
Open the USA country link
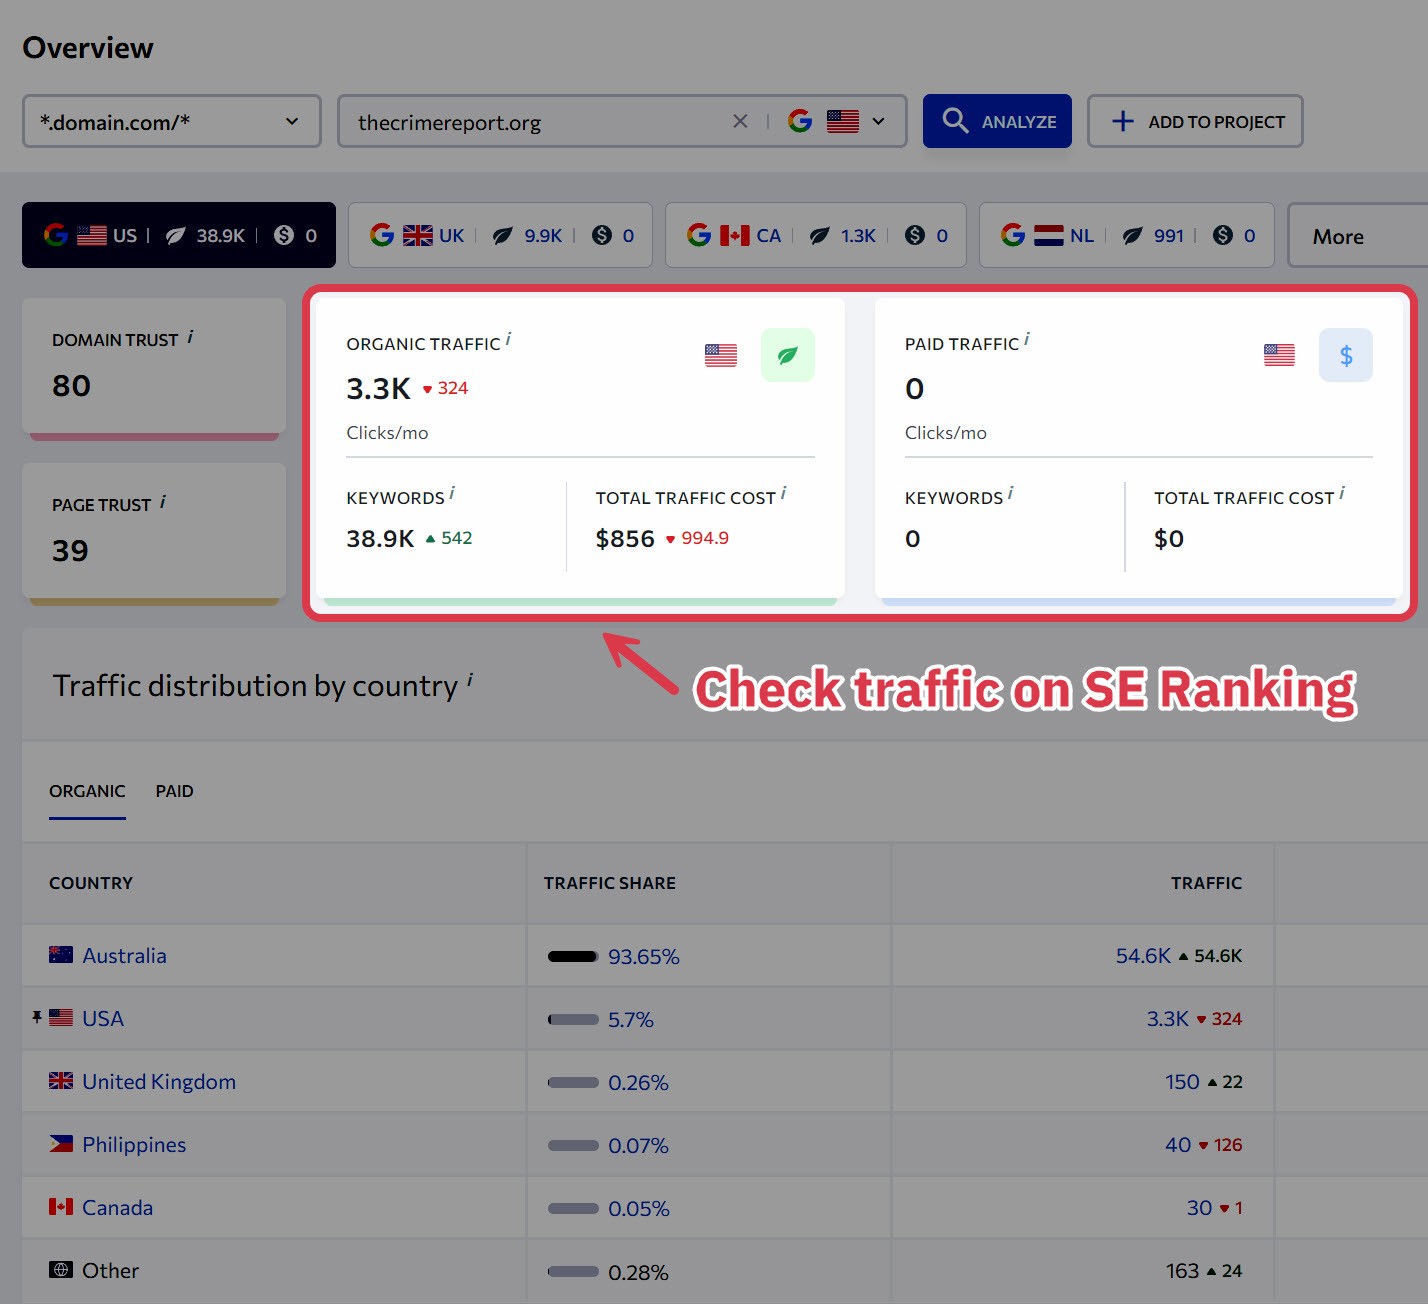[103, 1019]
